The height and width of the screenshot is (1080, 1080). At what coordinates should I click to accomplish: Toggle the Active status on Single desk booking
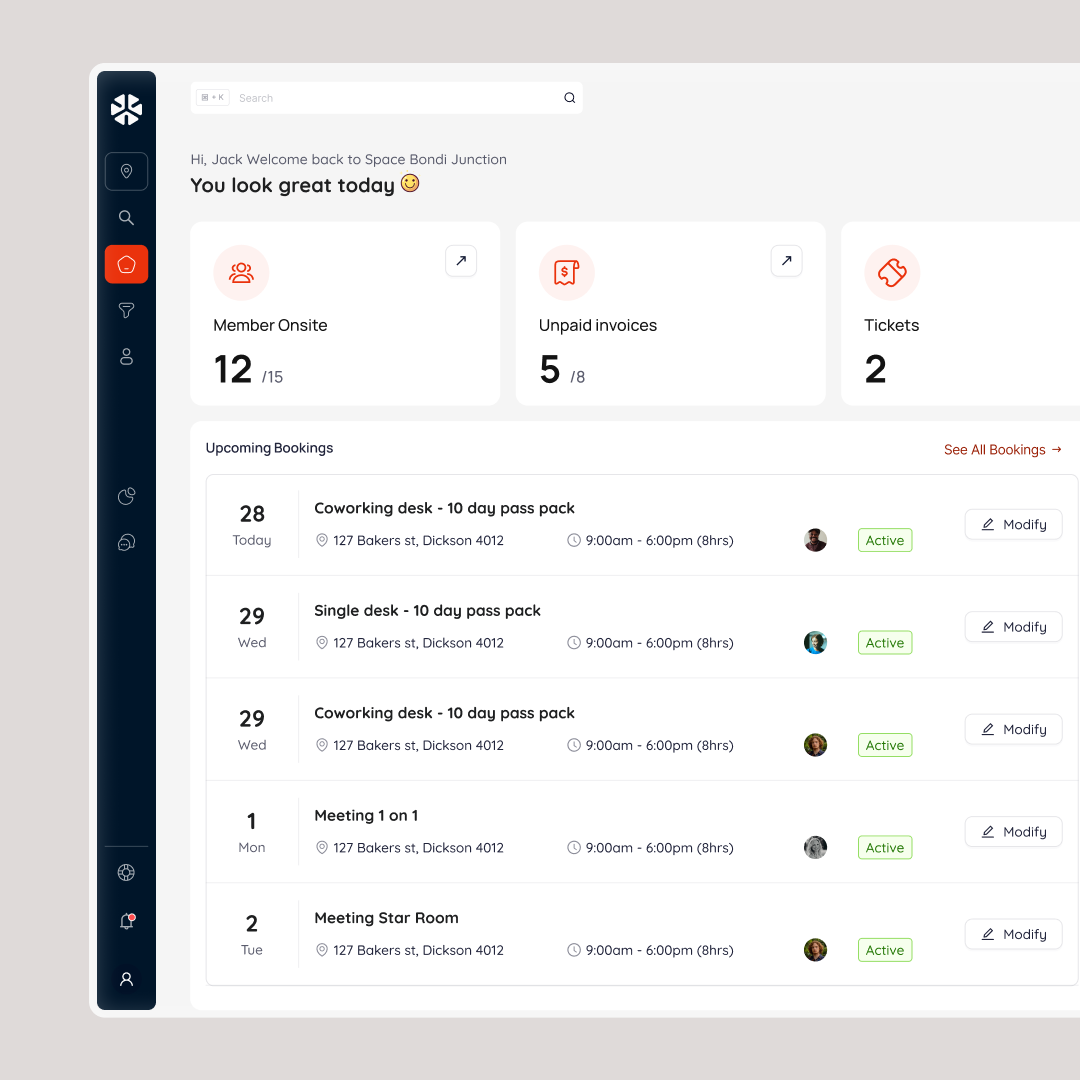[x=884, y=642]
